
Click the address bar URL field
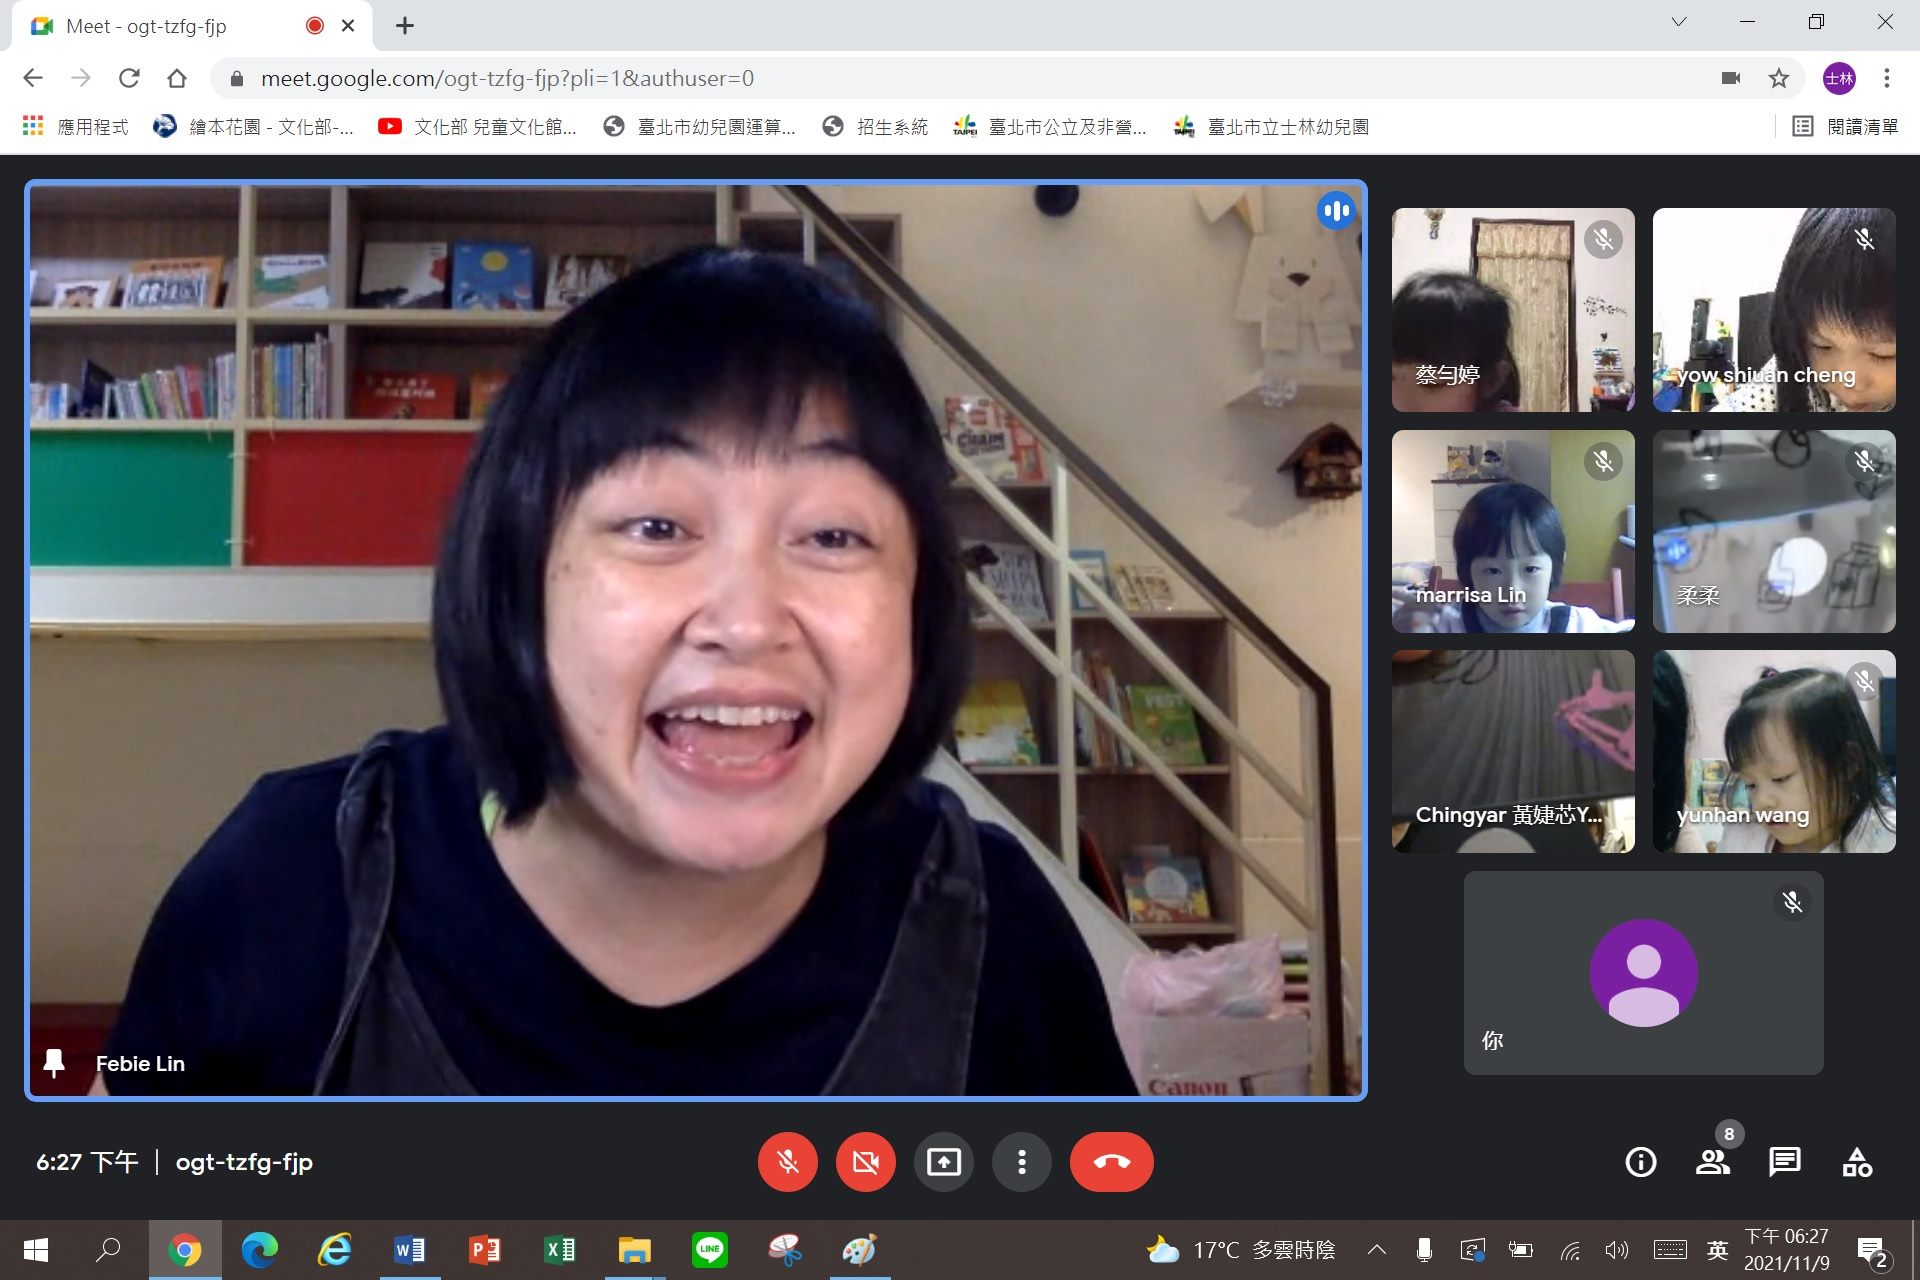point(960,78)
